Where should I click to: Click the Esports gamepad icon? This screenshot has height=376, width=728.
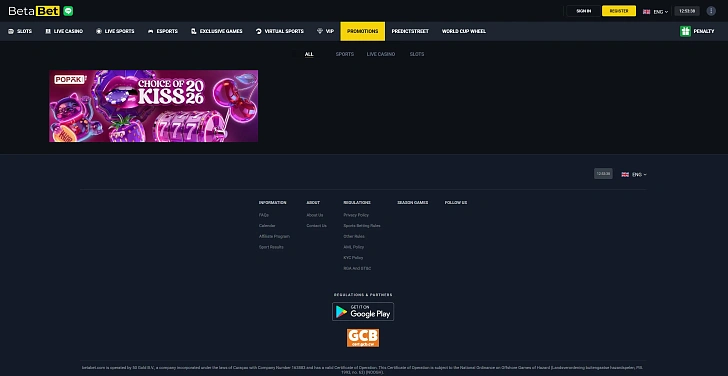[150, 31]
